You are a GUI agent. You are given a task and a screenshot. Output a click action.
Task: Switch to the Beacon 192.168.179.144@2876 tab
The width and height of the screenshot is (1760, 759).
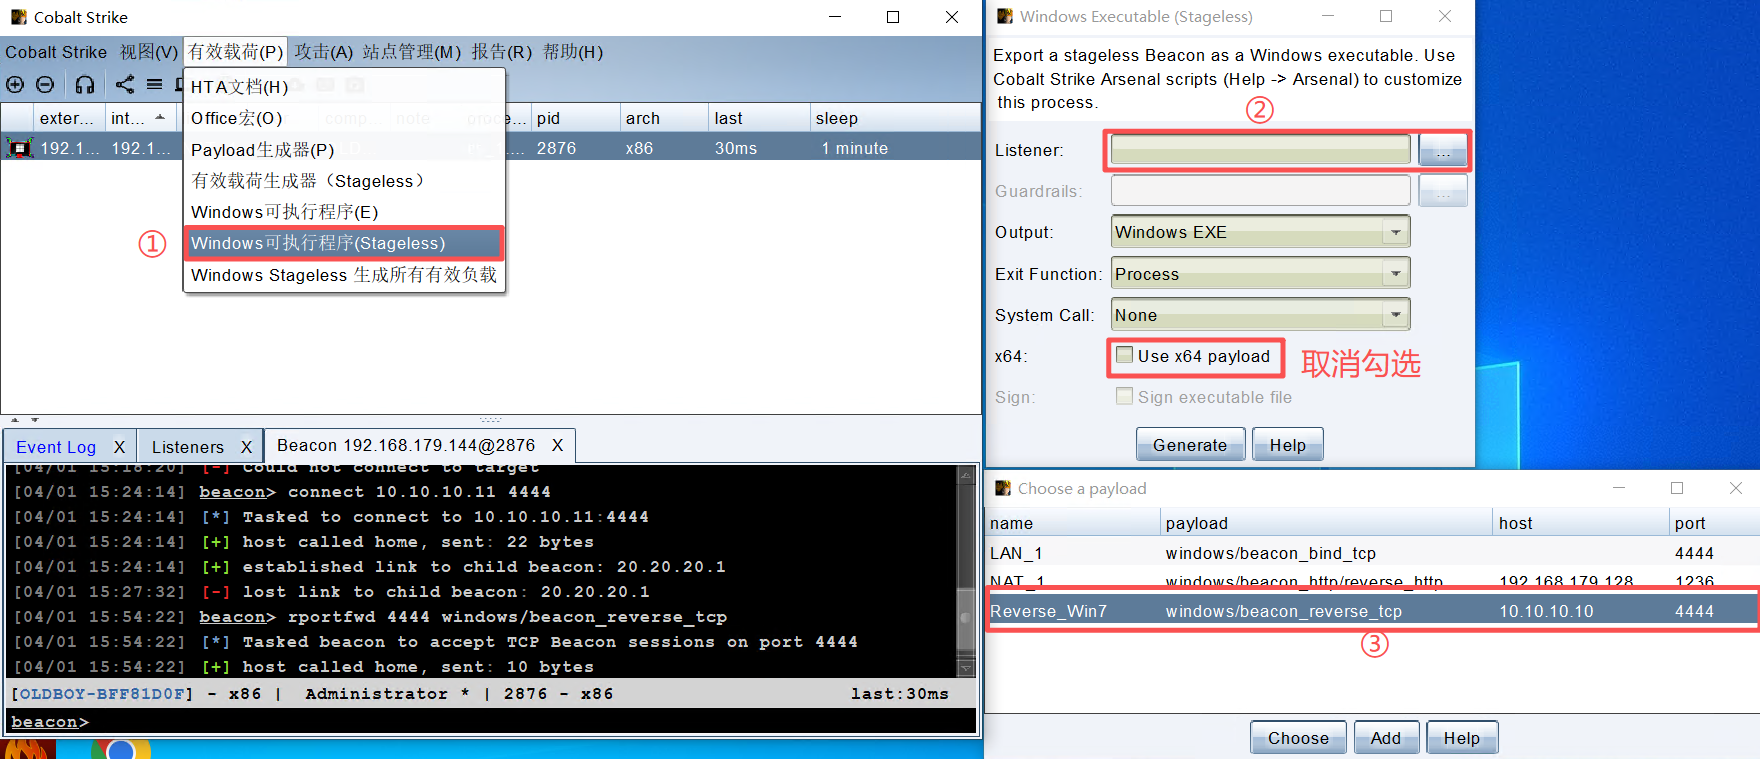406,445
